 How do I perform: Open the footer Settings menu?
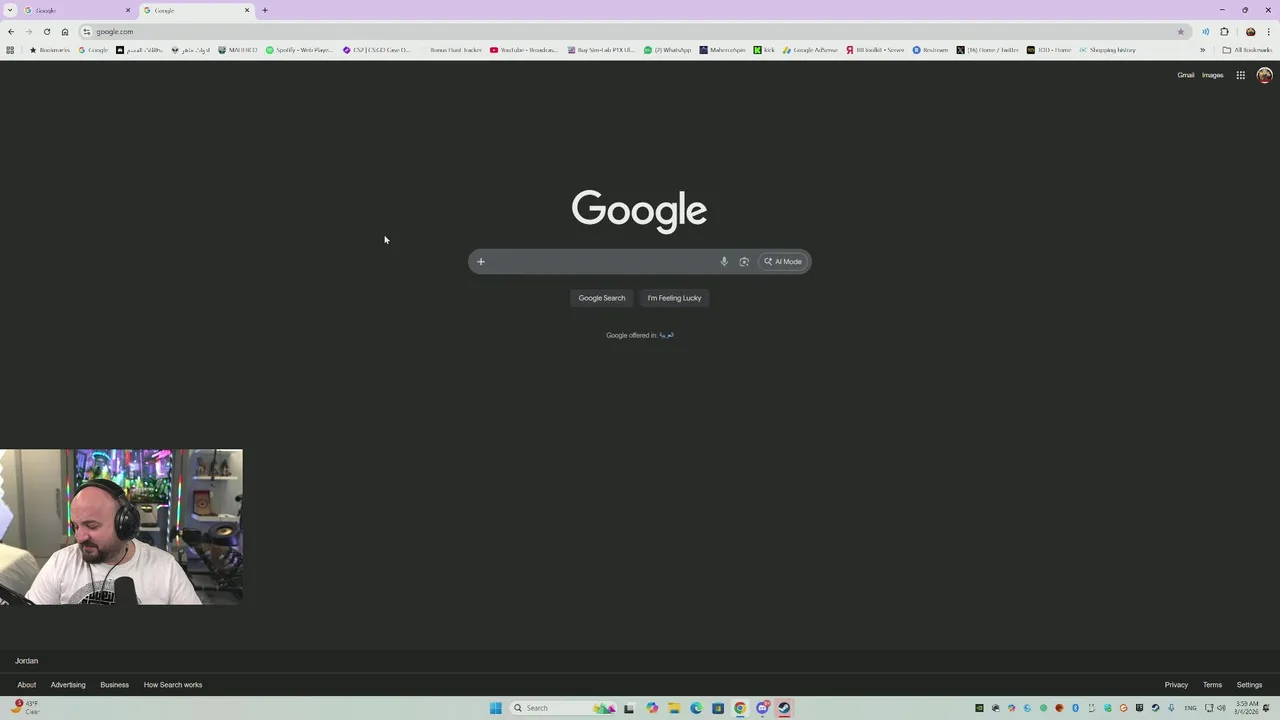click(1249, 685)
